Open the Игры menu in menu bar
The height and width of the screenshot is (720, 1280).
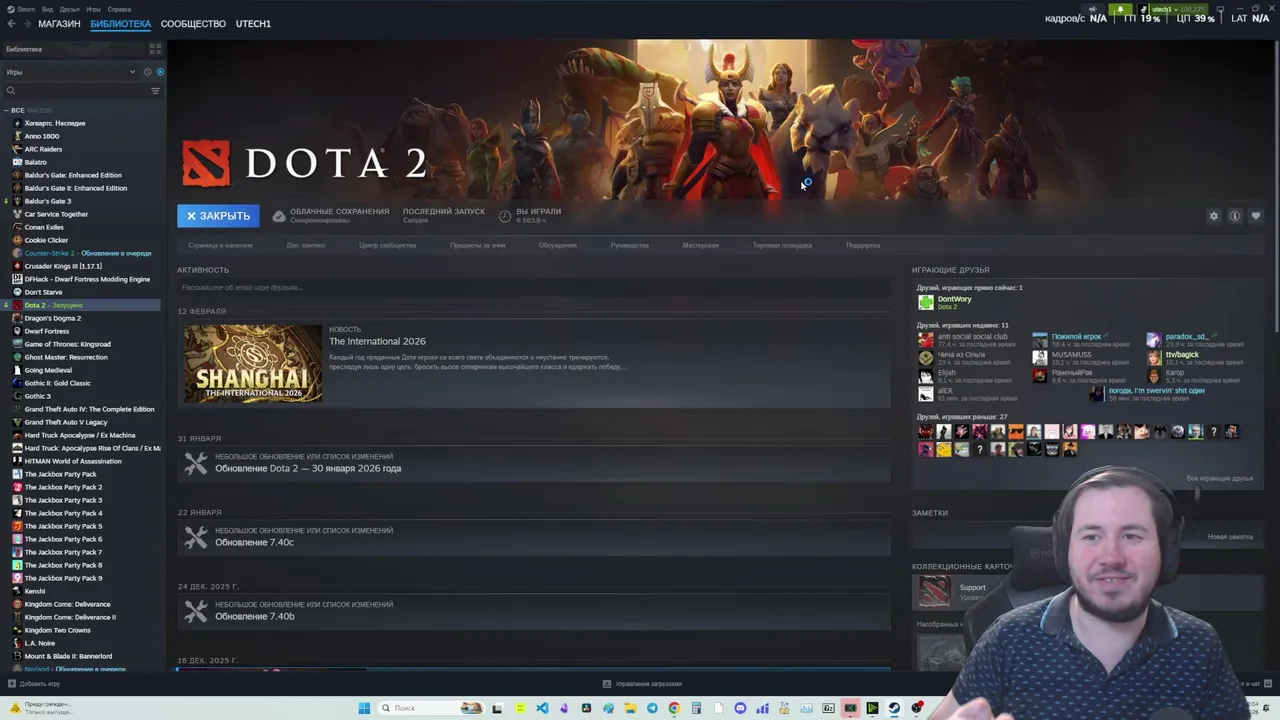tap(93, 9)
